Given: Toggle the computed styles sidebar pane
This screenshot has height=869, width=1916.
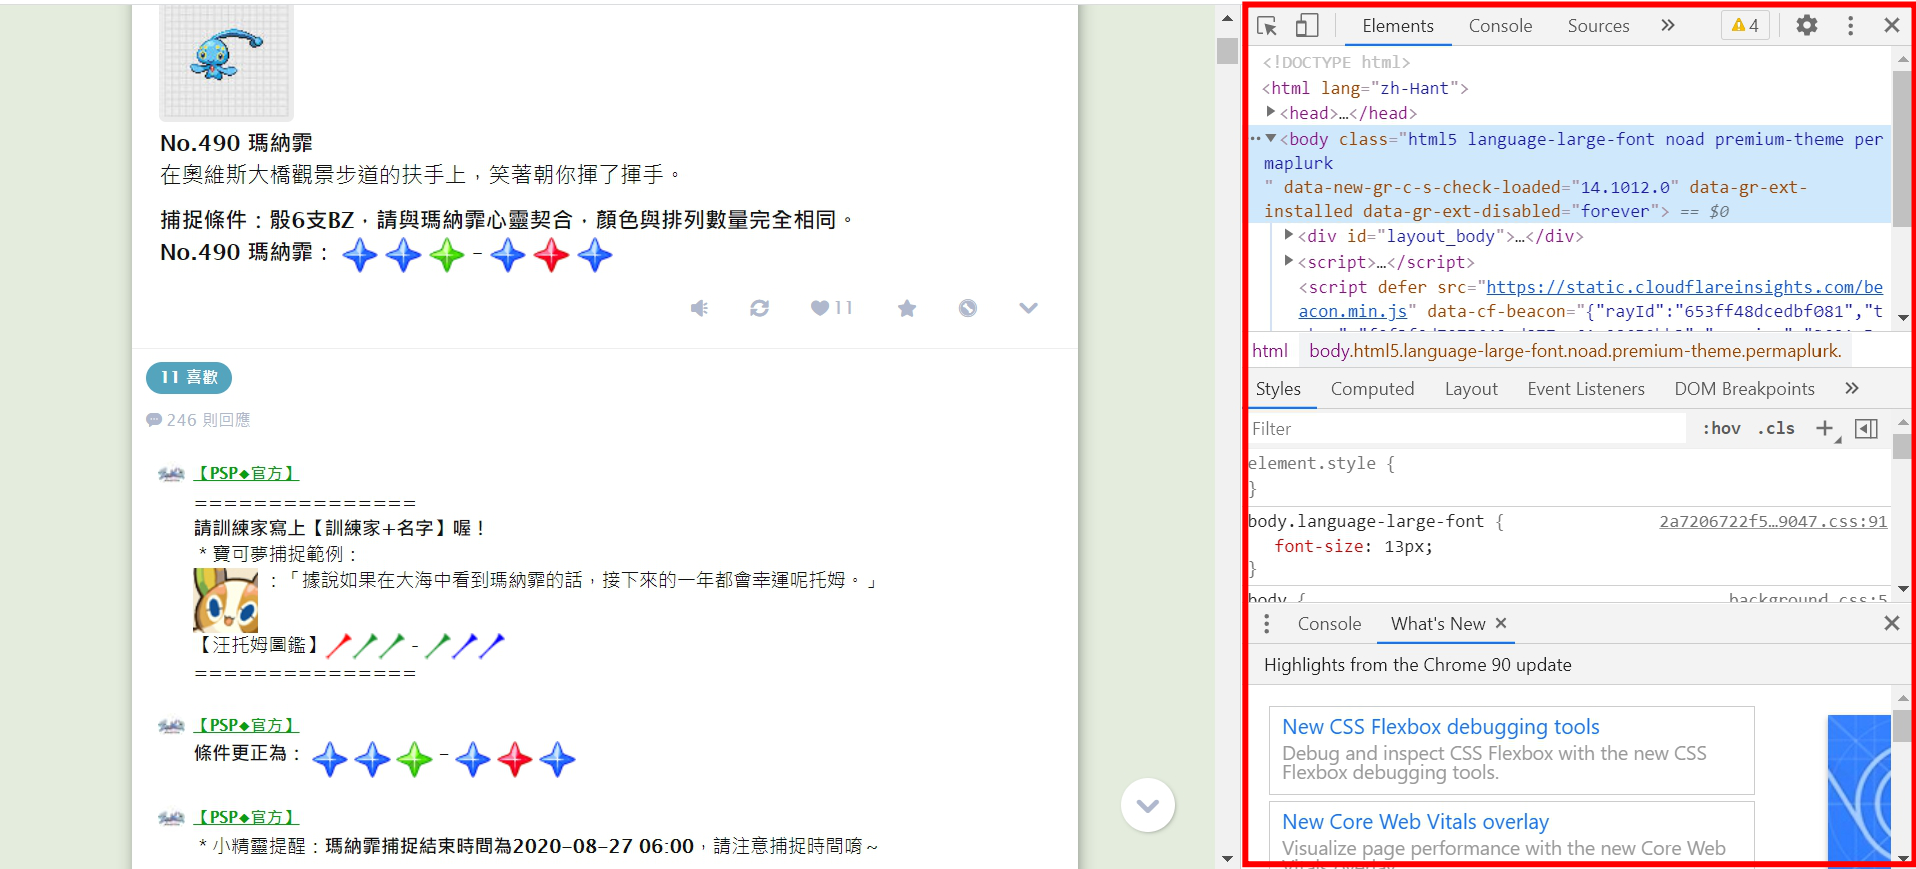Looking at the screenshot, I should tap(1866, 428).
